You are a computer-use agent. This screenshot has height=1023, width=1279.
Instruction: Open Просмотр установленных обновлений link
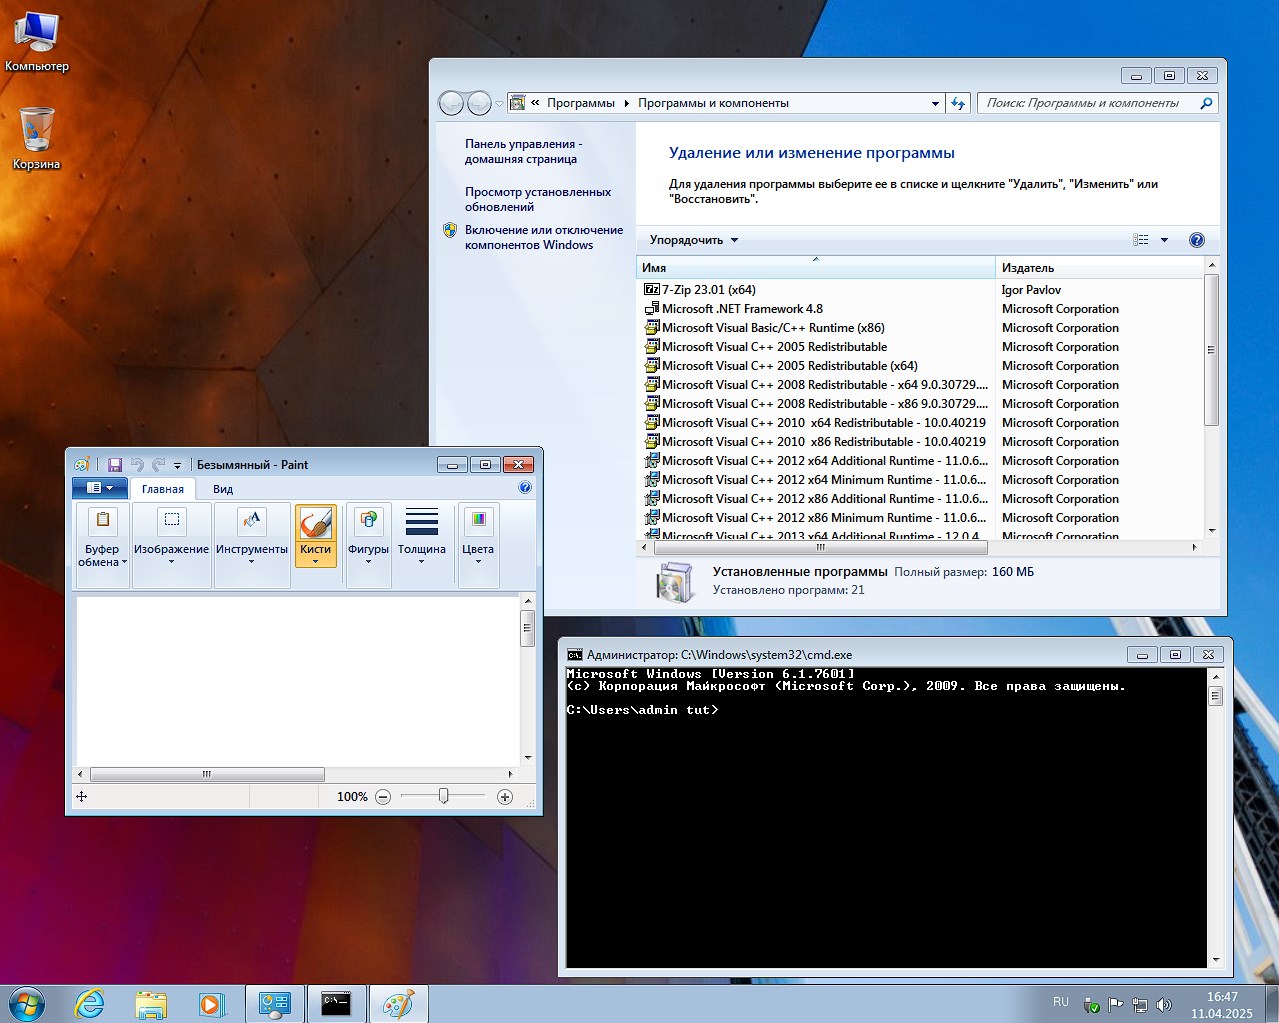tap(538, 198)
